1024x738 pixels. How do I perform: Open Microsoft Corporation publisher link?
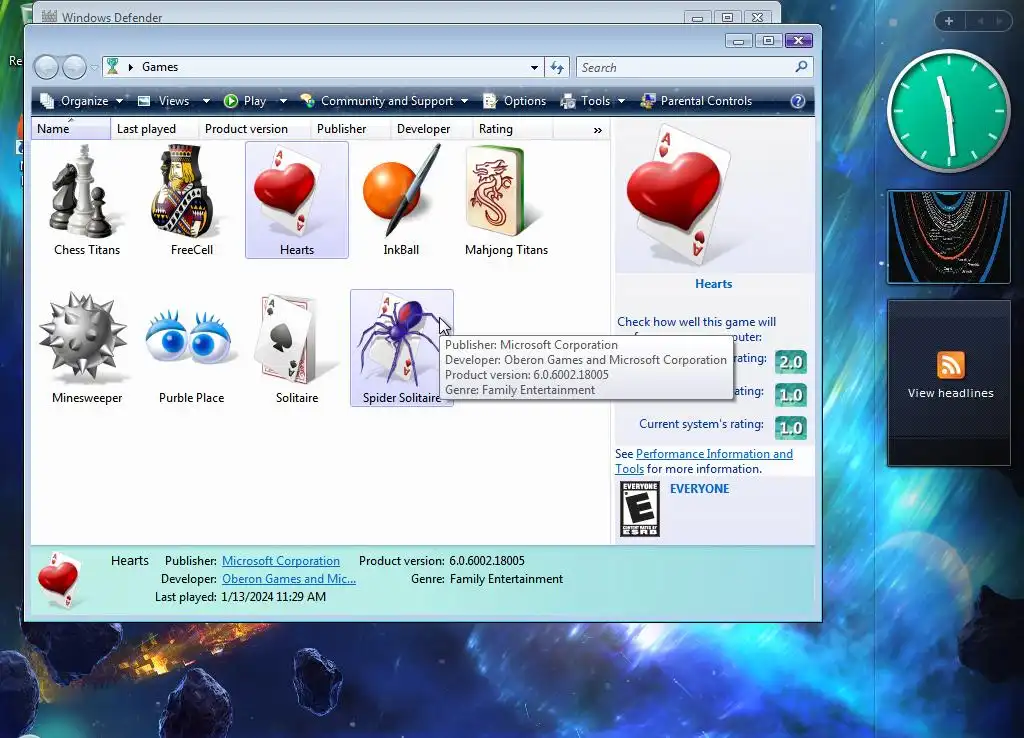coord(281,561)
